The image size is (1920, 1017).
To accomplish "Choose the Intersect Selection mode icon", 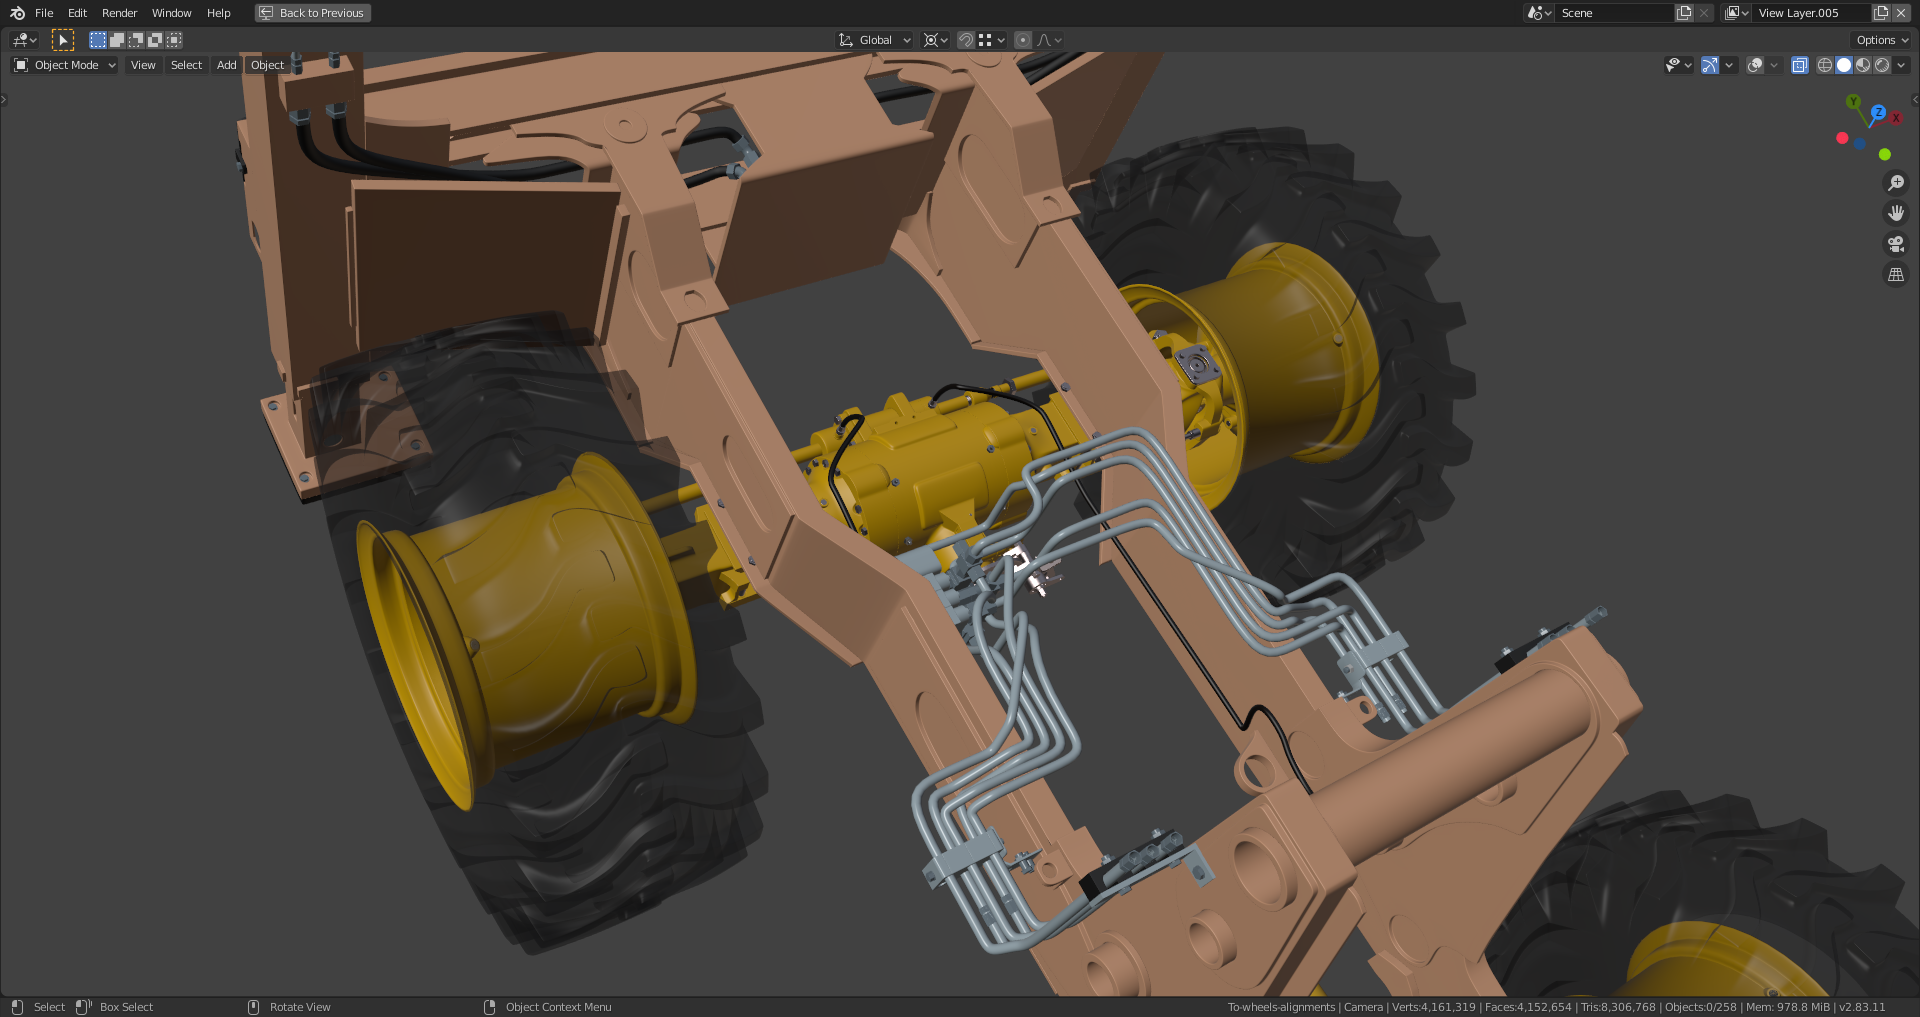I will pyautogui.click(x=174, y=40).
